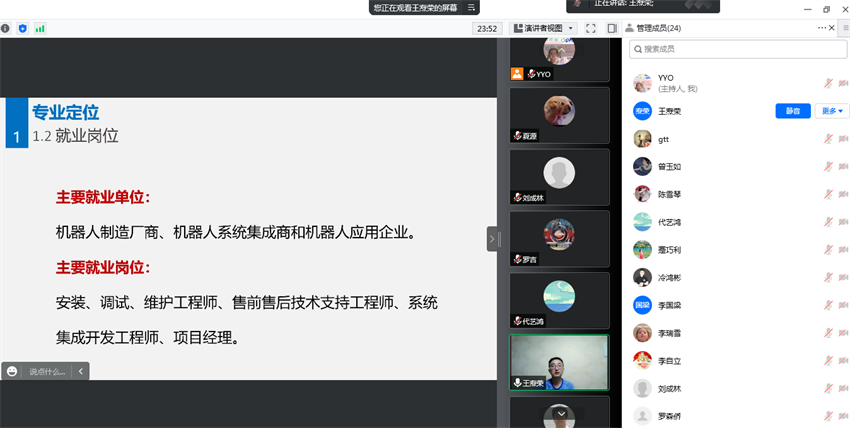Image resolution: width=850 pixels, height=428 pixels.
Task: Enter full screen mode via icon
Action: pos(591,28)
